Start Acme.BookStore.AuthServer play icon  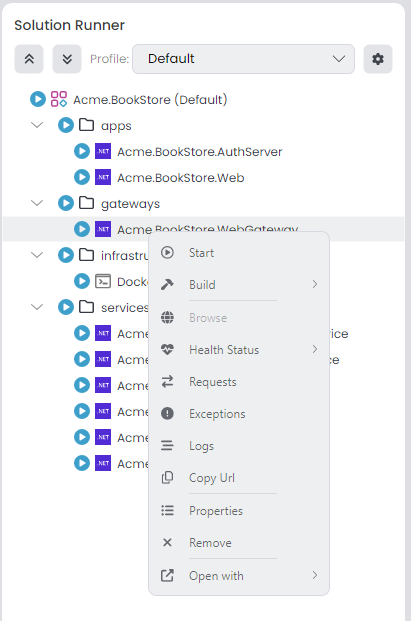tap(82, 151)
